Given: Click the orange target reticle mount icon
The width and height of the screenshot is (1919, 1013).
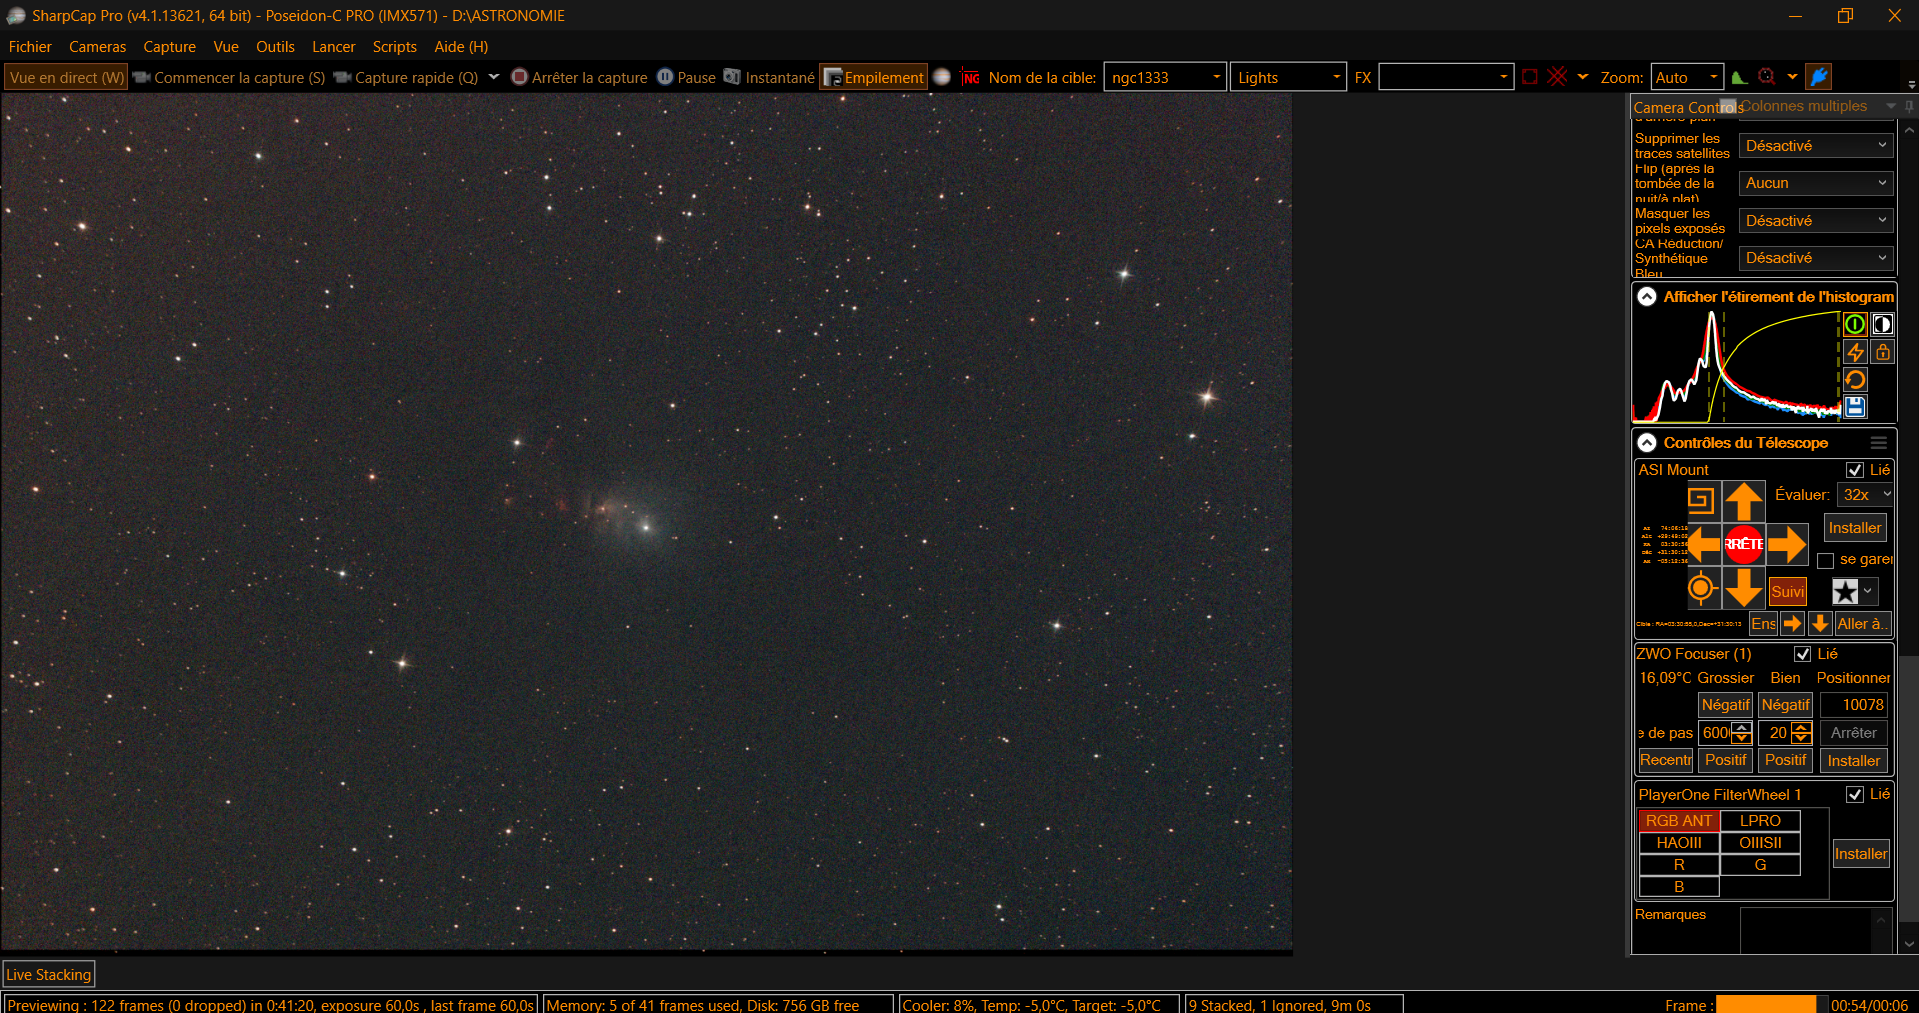Looking at the screenshot, I should pos(1702,589).
